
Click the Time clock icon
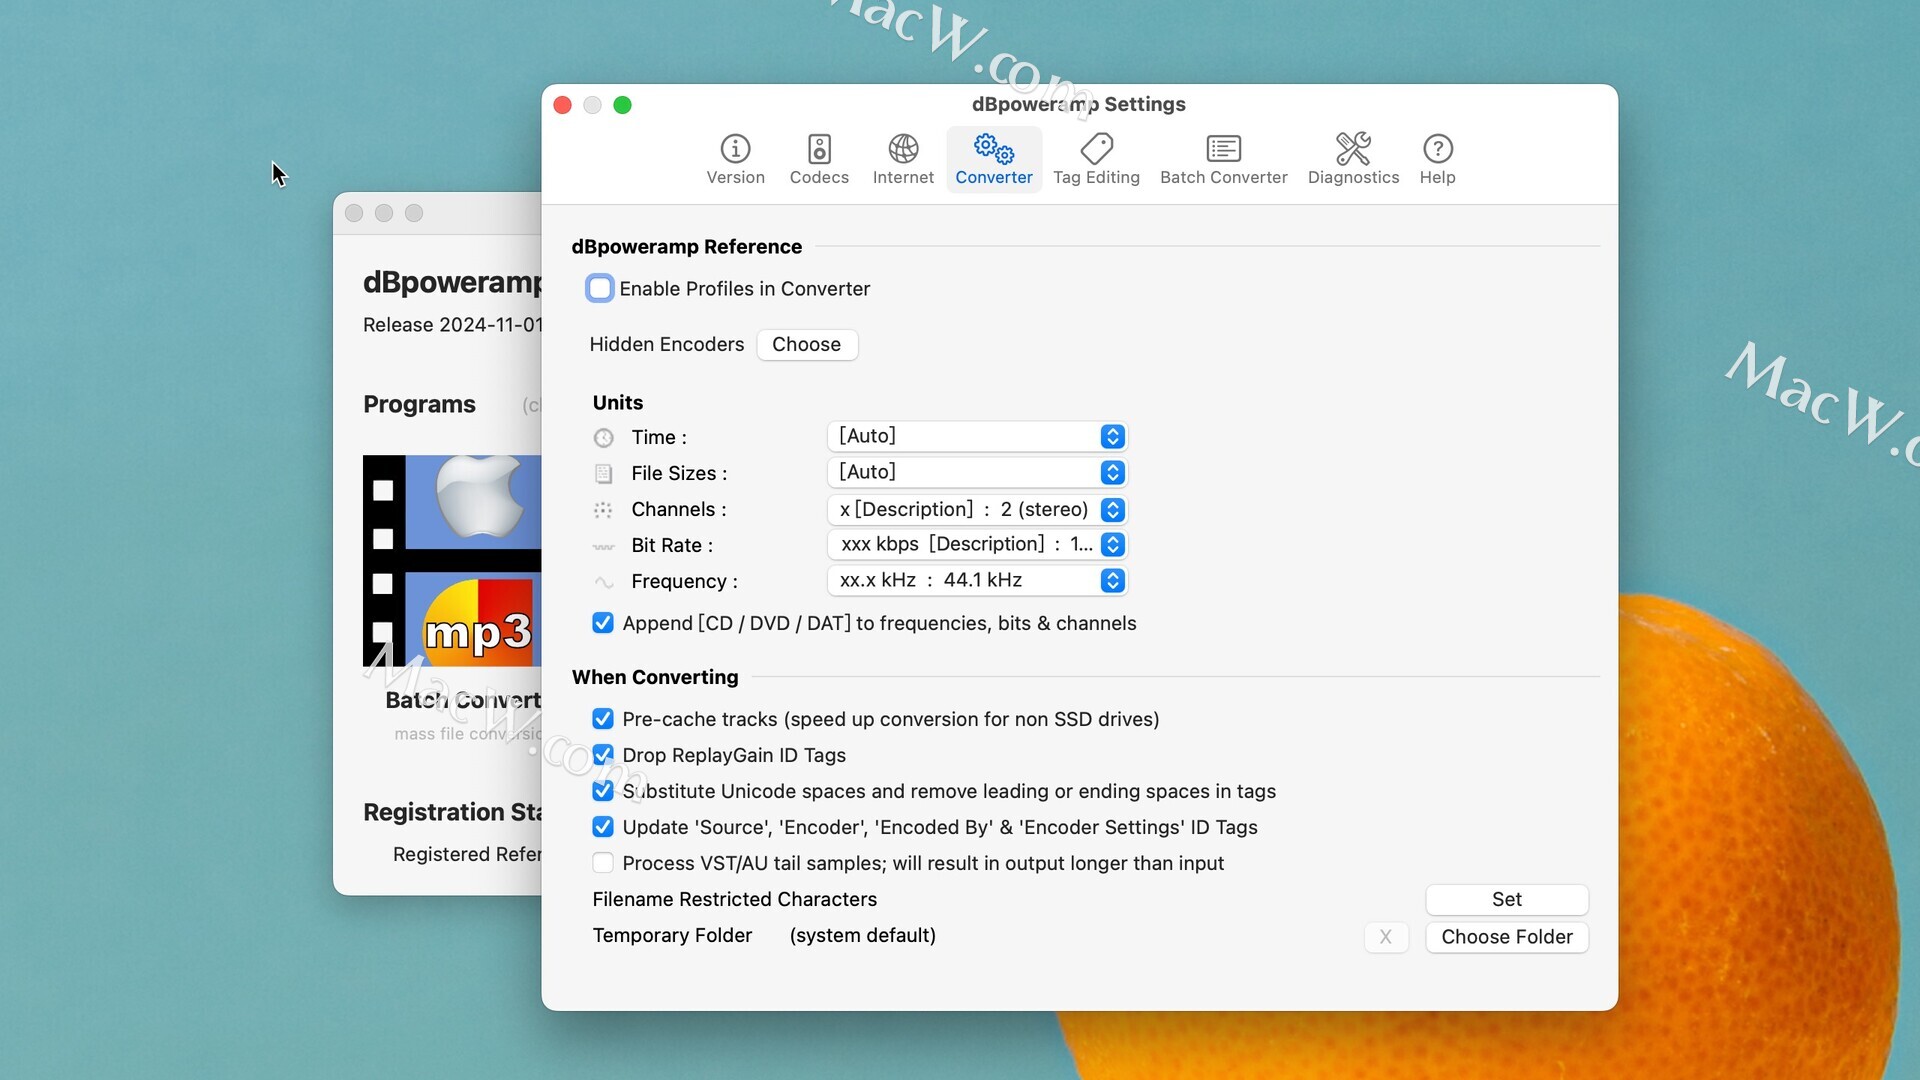coord(603,438)
